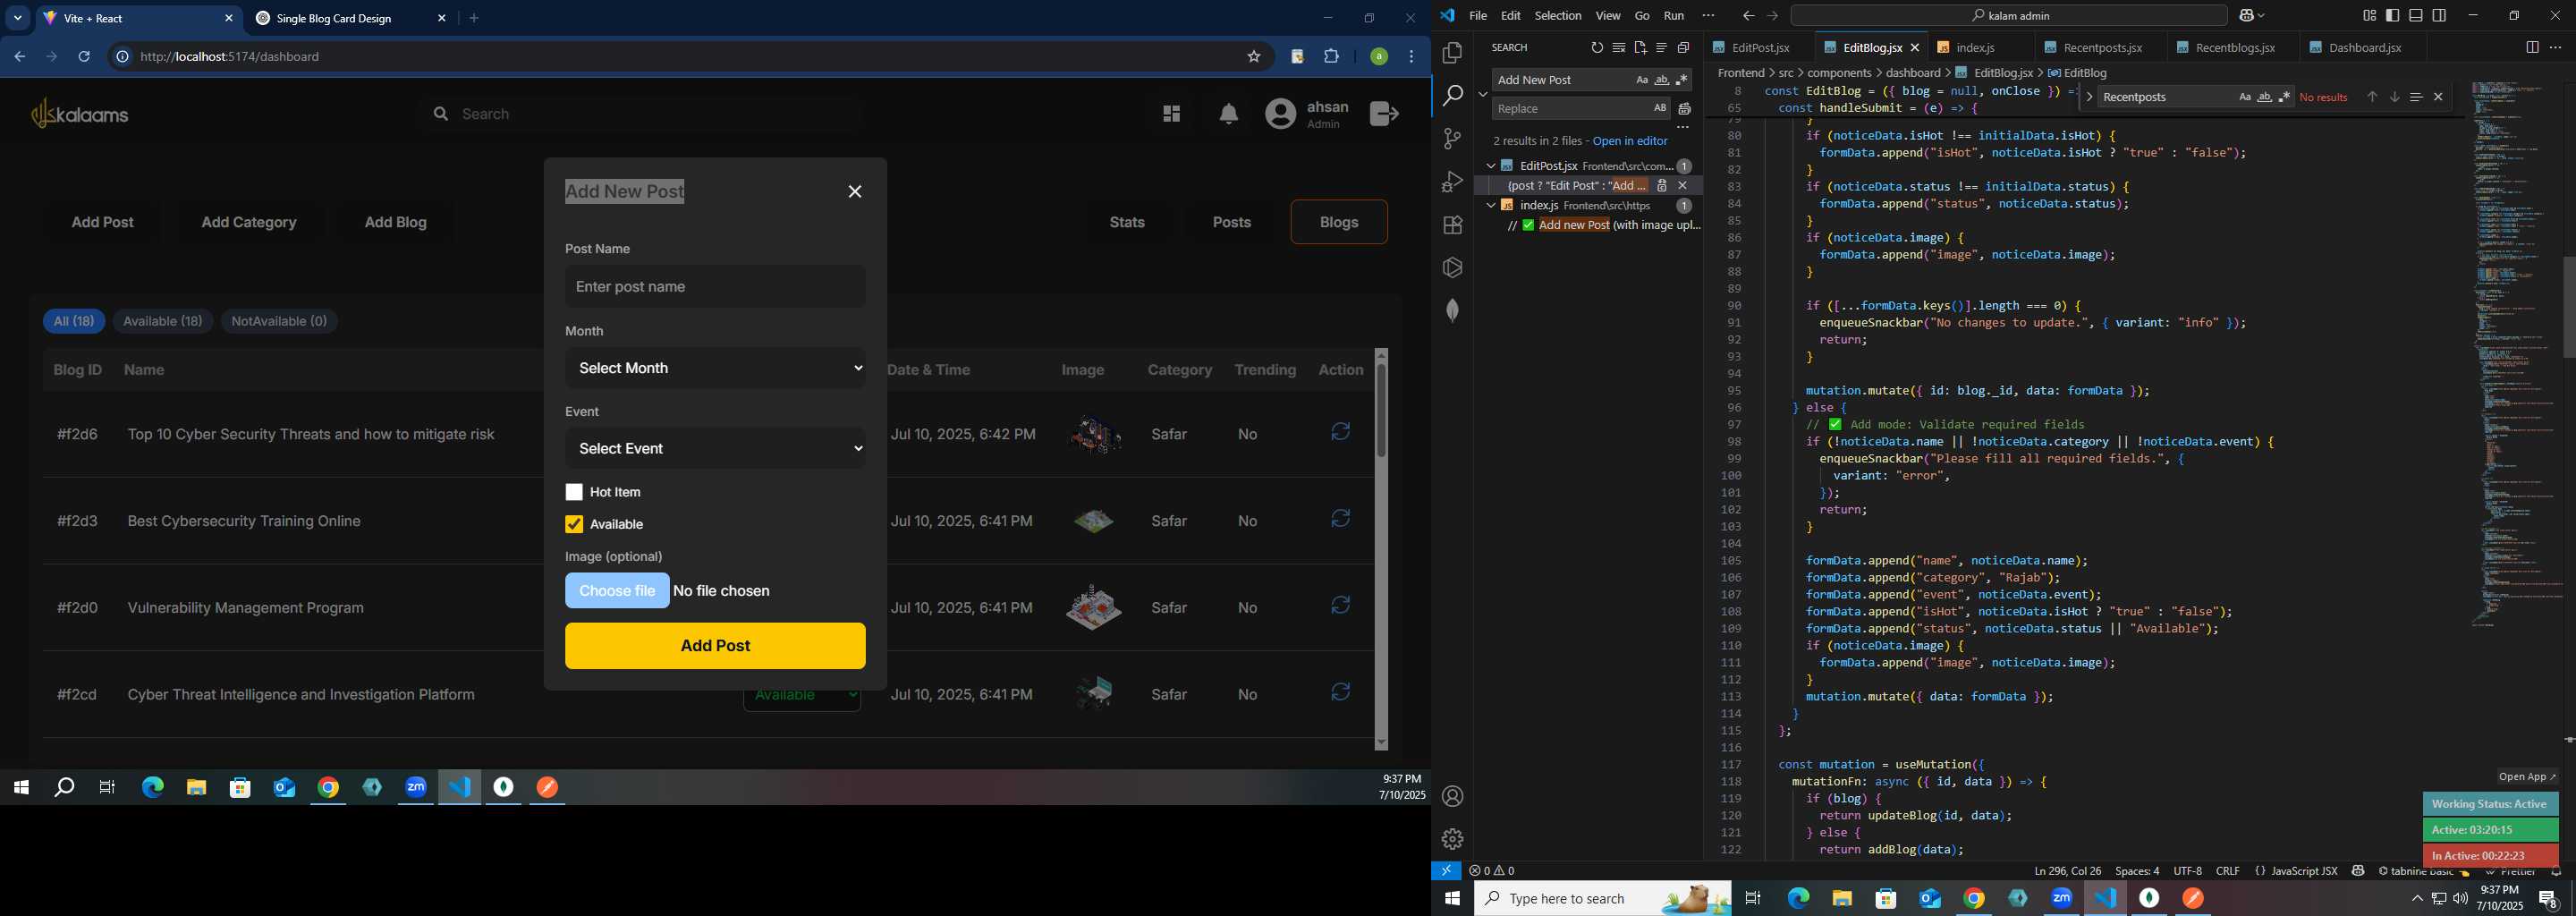Screen dimensions: 2576x916
Task: Toggle Preserve Case in Replace field
Action: click(x=1660, y=108)
